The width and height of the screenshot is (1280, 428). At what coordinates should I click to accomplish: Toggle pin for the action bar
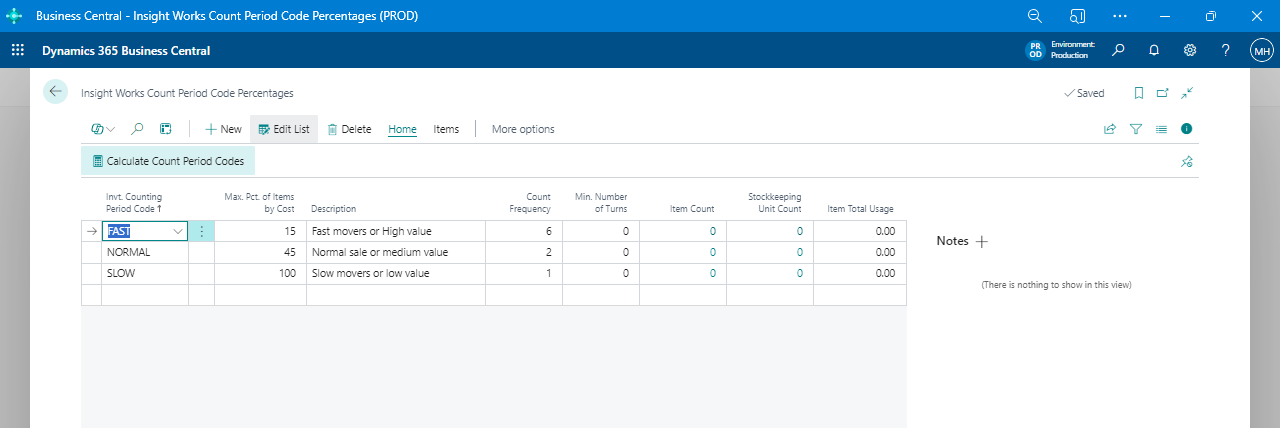point(1186,161)
